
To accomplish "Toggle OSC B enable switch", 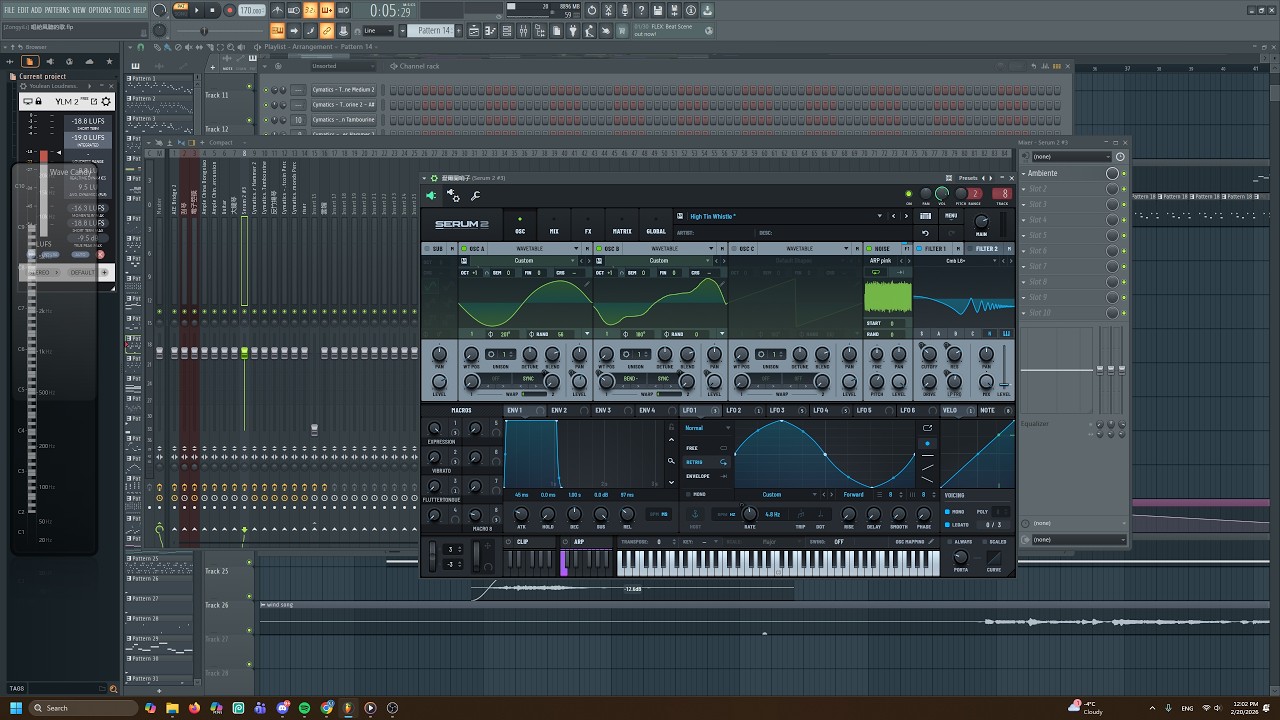I will pos(599,249).
